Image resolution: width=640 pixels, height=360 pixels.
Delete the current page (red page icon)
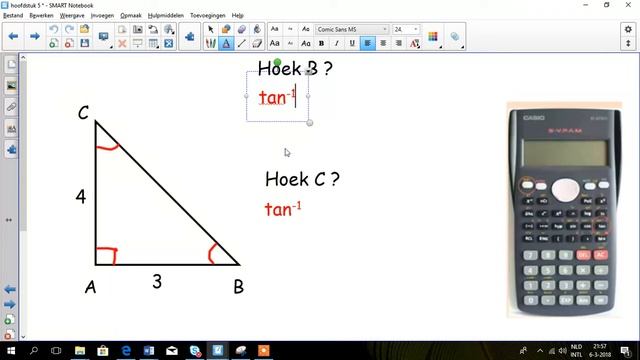pos(69,43)
